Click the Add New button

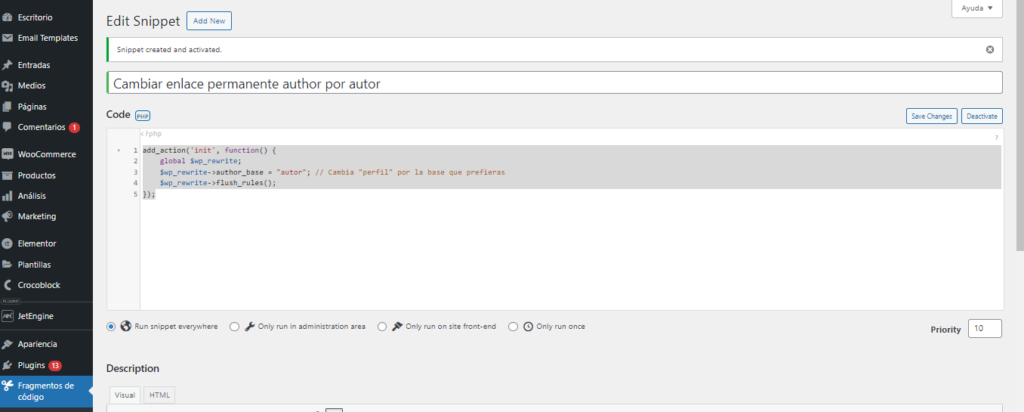(209, 21)
